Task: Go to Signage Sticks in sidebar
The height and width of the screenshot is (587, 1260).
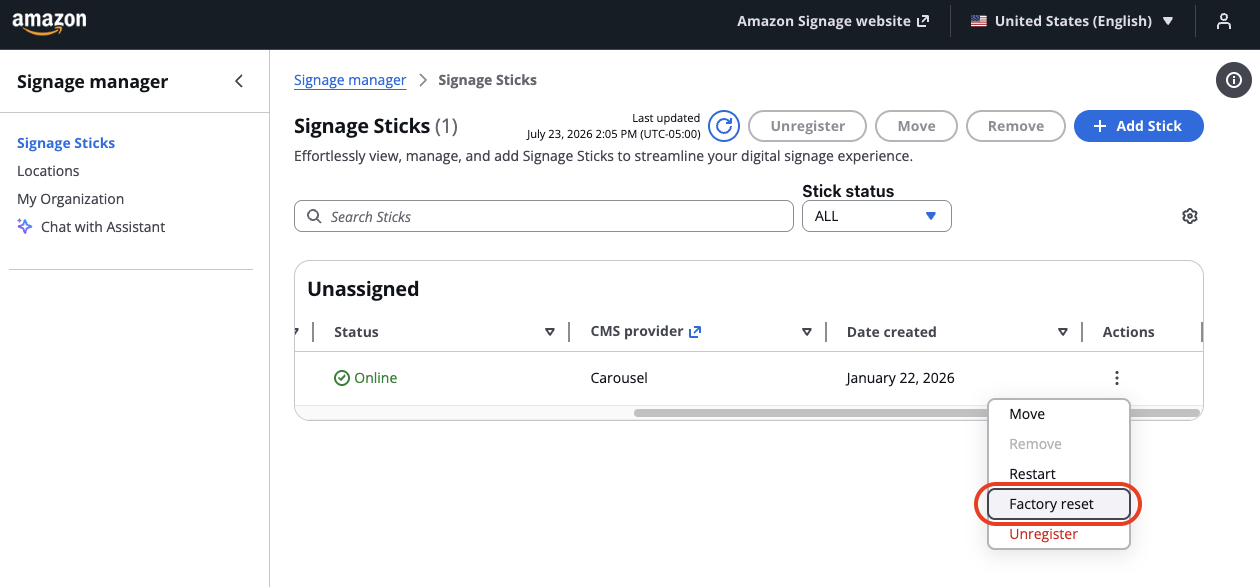Action: click(66, 143)
